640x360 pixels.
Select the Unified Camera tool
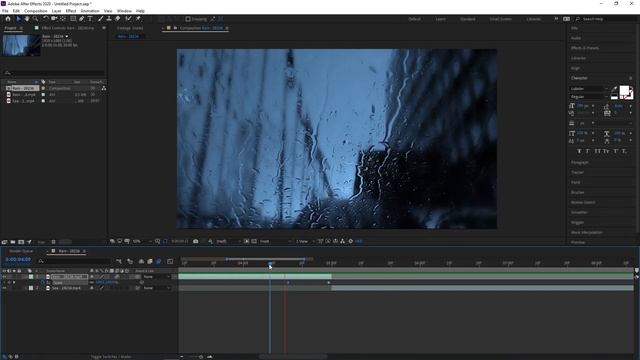(x=54, y=19)
